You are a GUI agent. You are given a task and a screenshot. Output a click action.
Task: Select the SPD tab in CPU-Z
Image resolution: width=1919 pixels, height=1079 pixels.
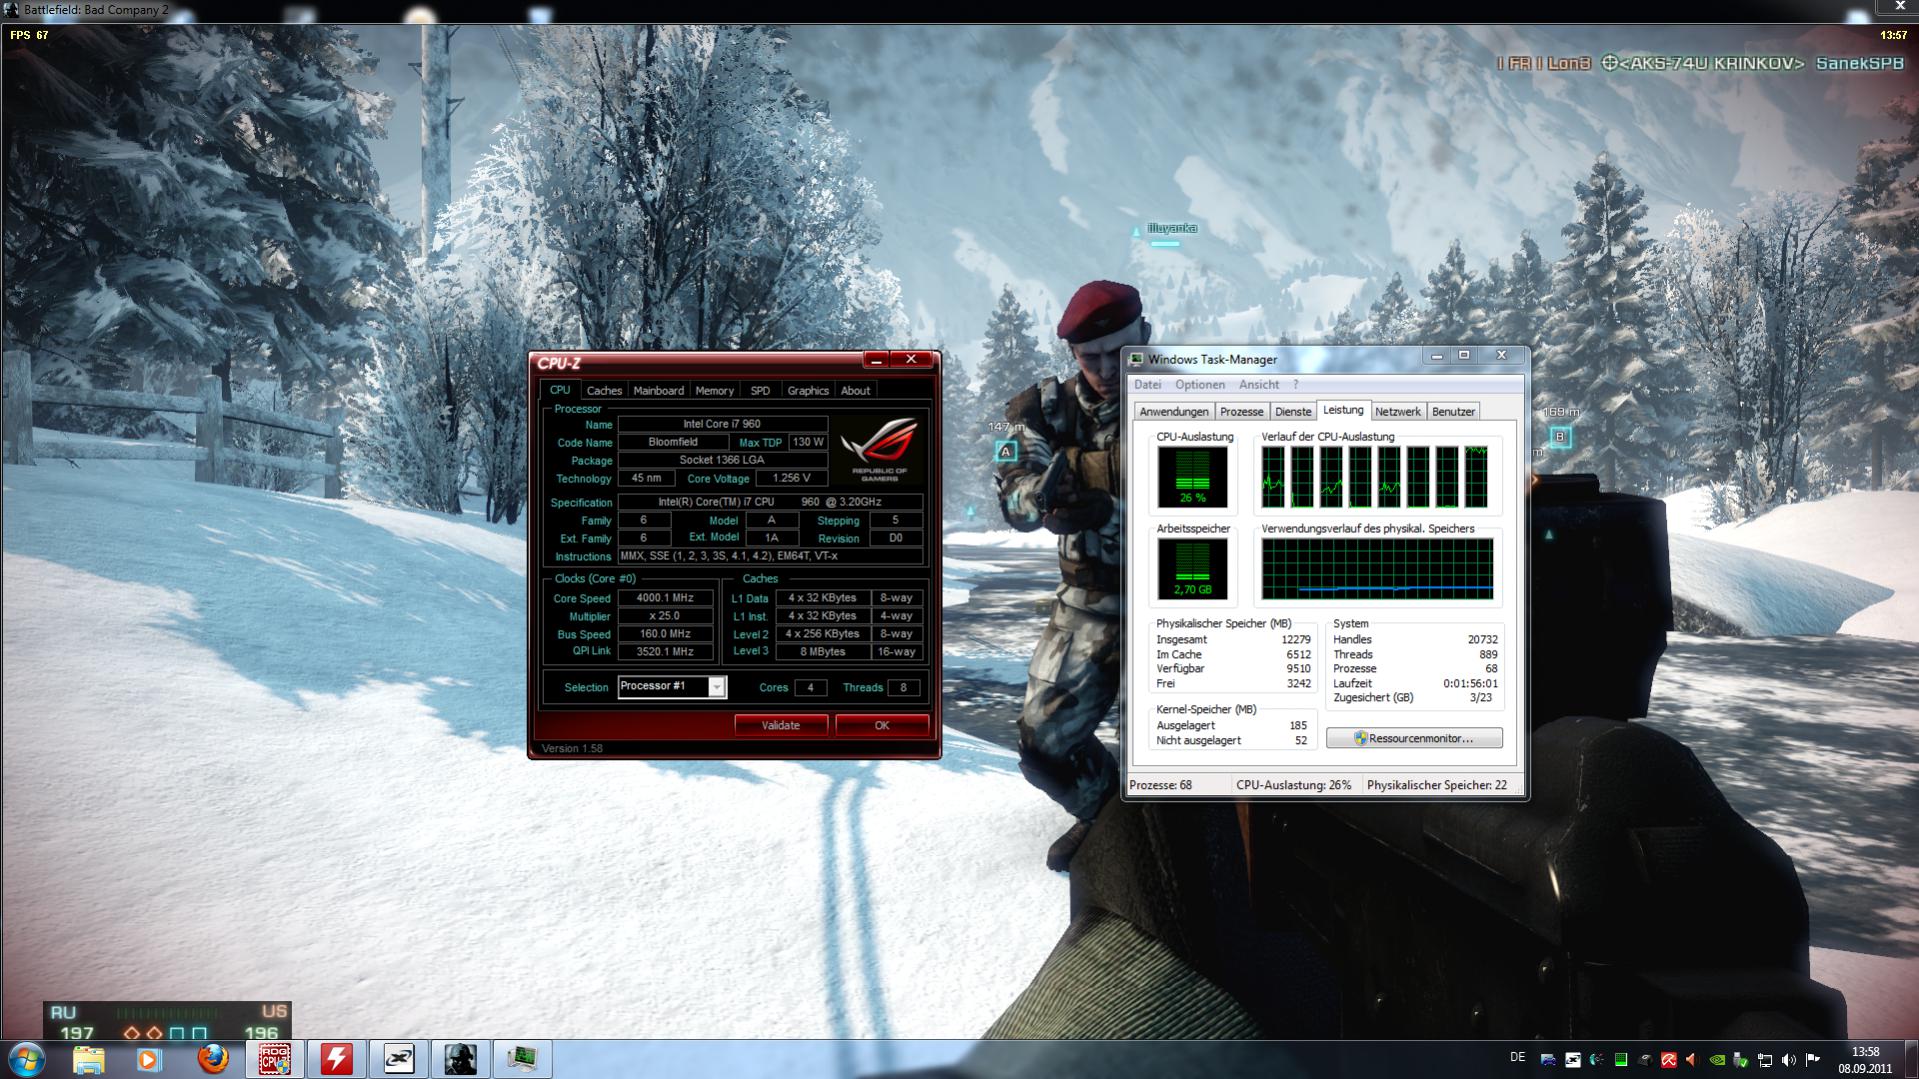tap(760, 391)
